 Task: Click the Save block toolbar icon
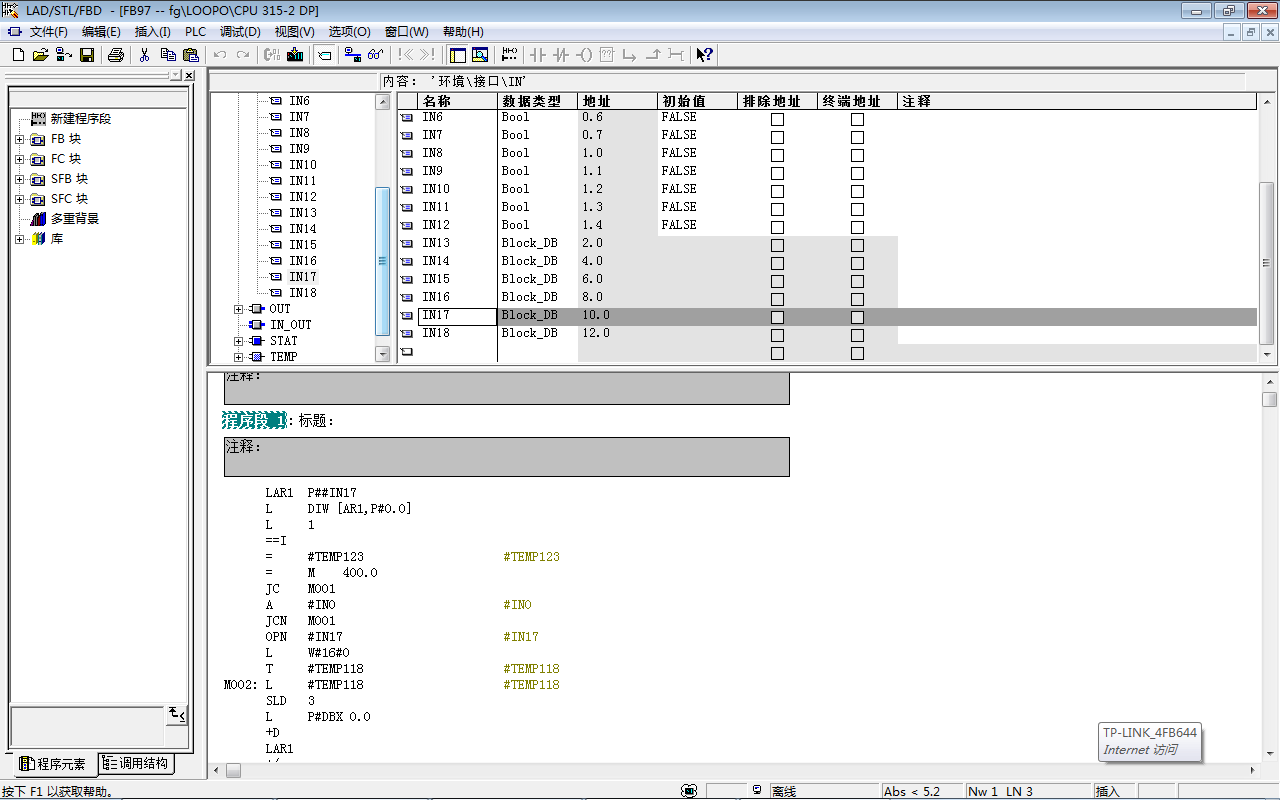pyautogui.click(x=87, y=55)
